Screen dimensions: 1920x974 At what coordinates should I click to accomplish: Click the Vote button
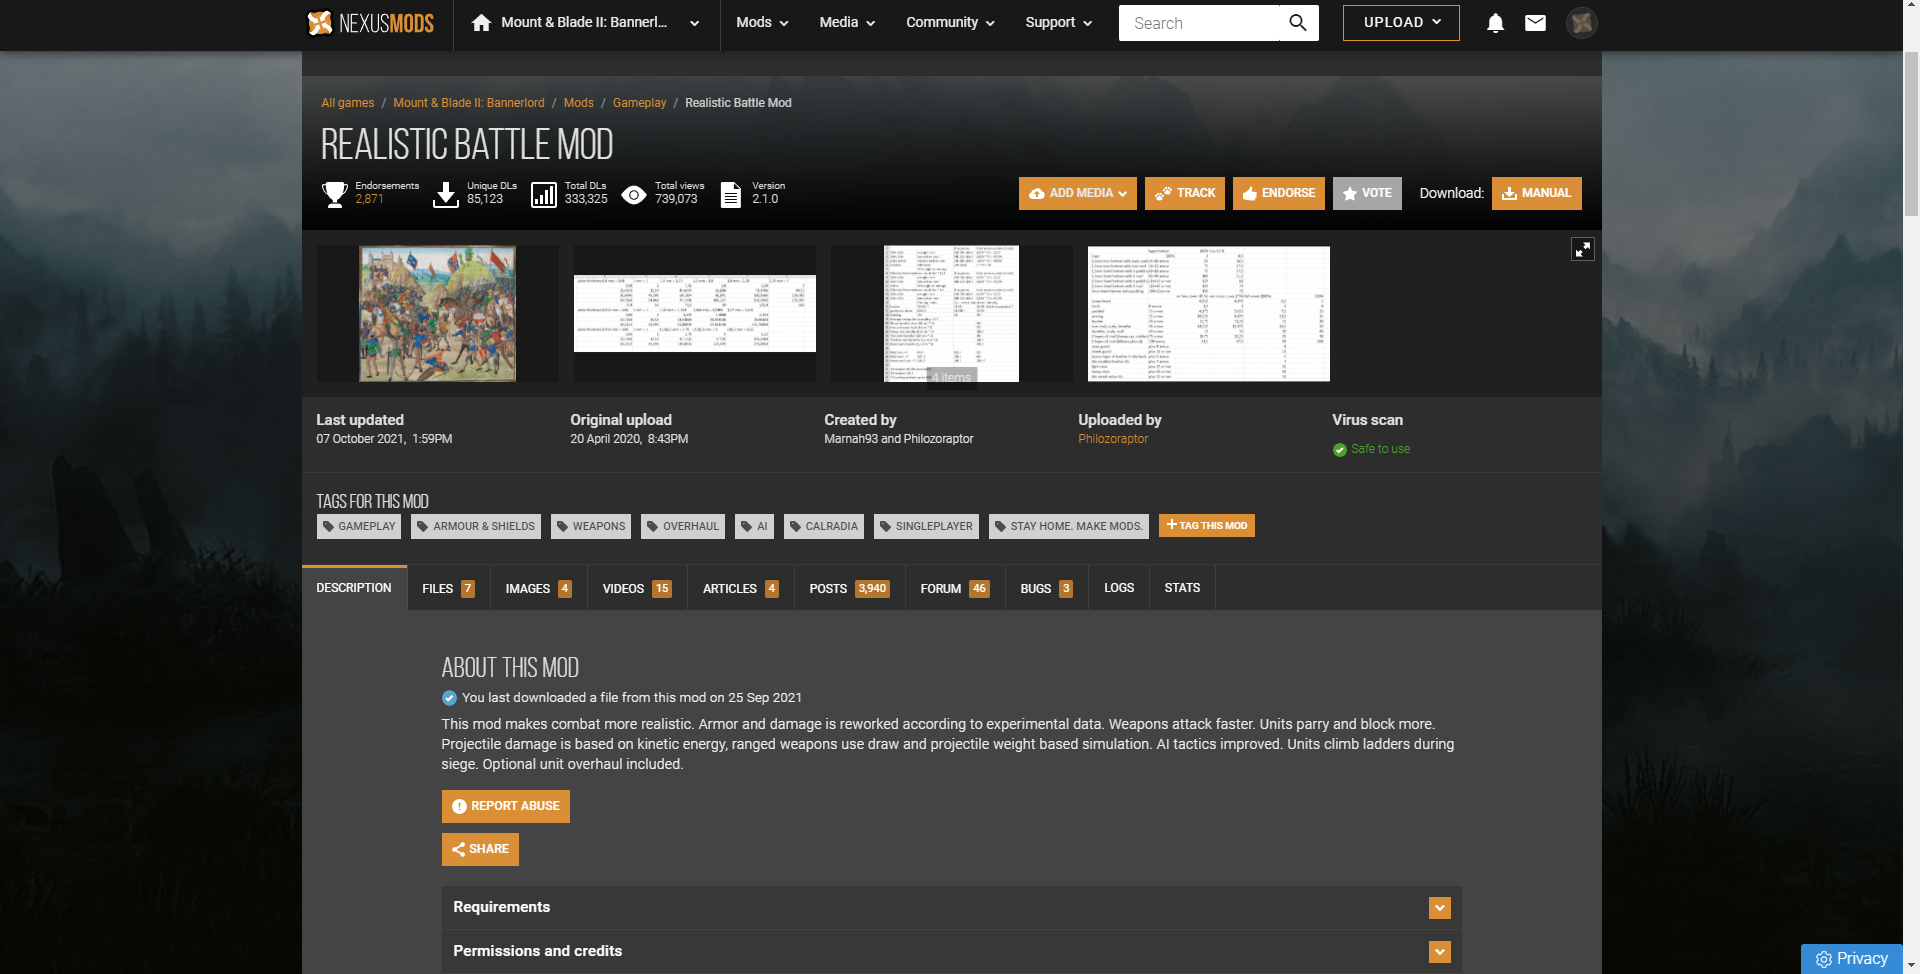pos(1367,194)
